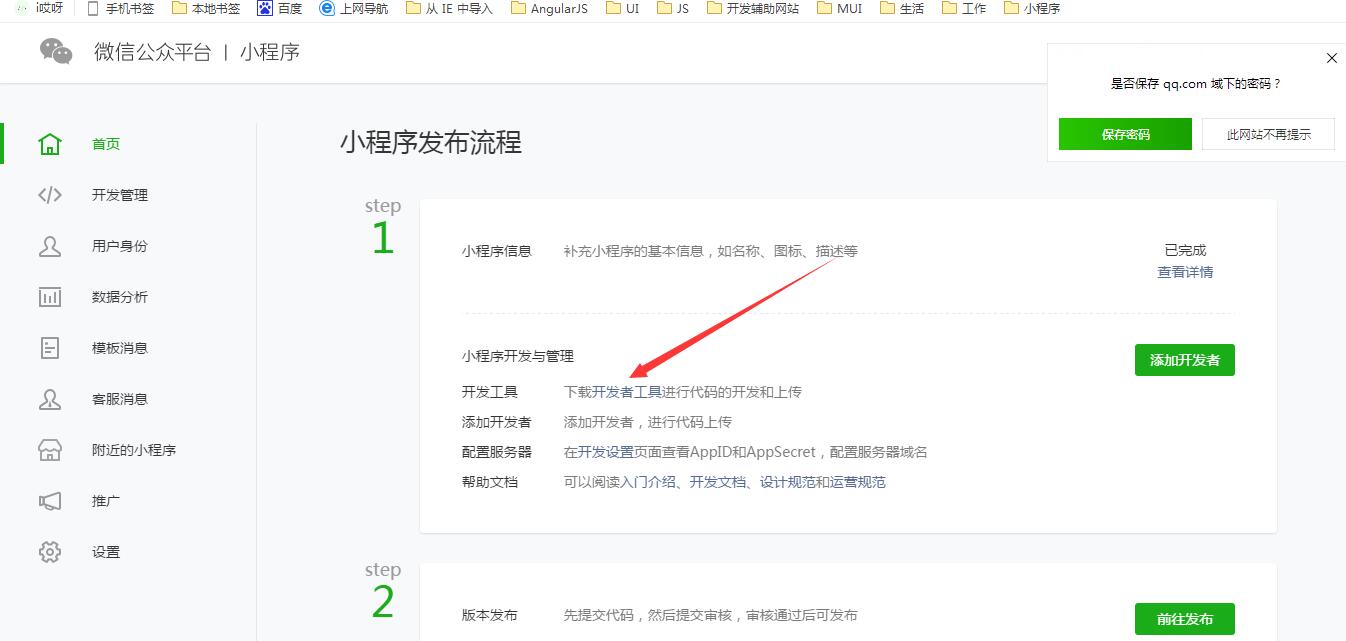1346x641 pixels.
Task: Click the 小程序发布流程 heading
Action: tap(431, 142)
